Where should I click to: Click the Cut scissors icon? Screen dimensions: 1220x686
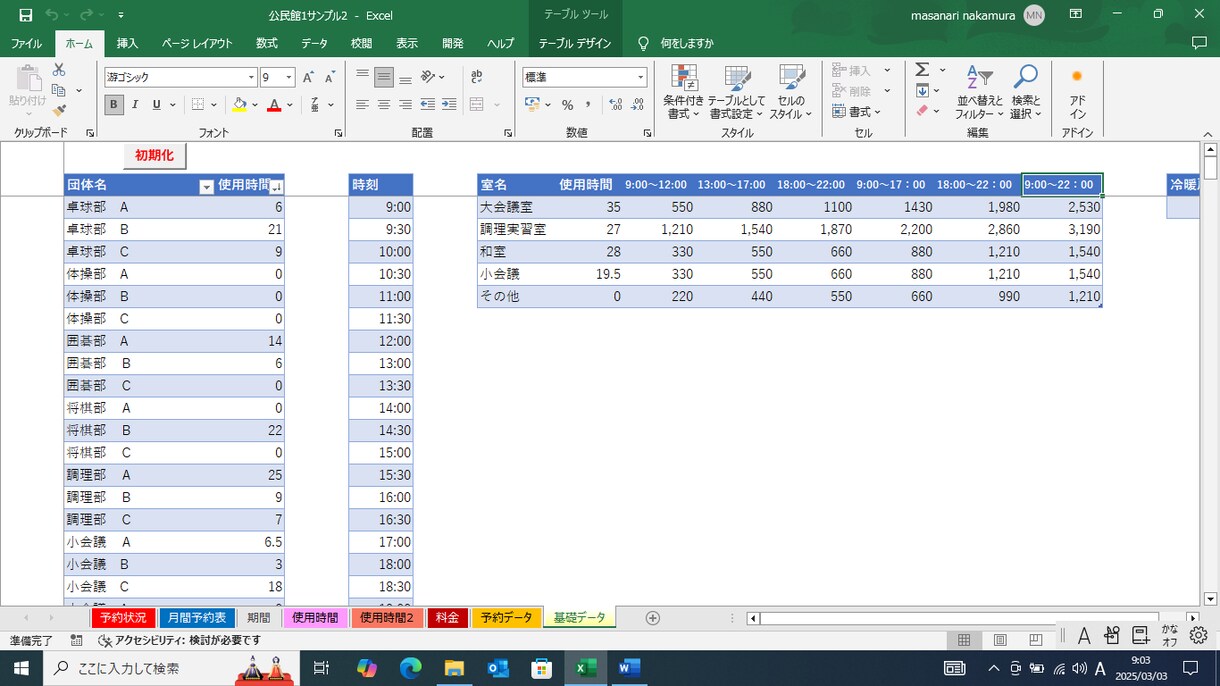point(59,70)
